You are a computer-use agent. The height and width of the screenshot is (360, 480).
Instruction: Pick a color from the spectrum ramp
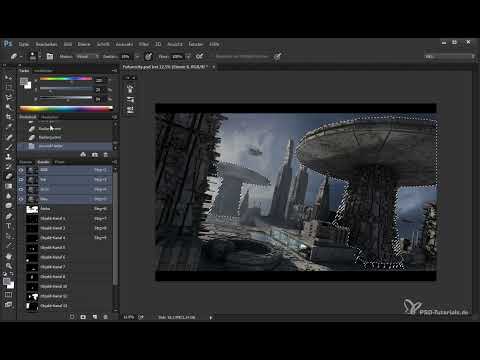coord(66,108)
